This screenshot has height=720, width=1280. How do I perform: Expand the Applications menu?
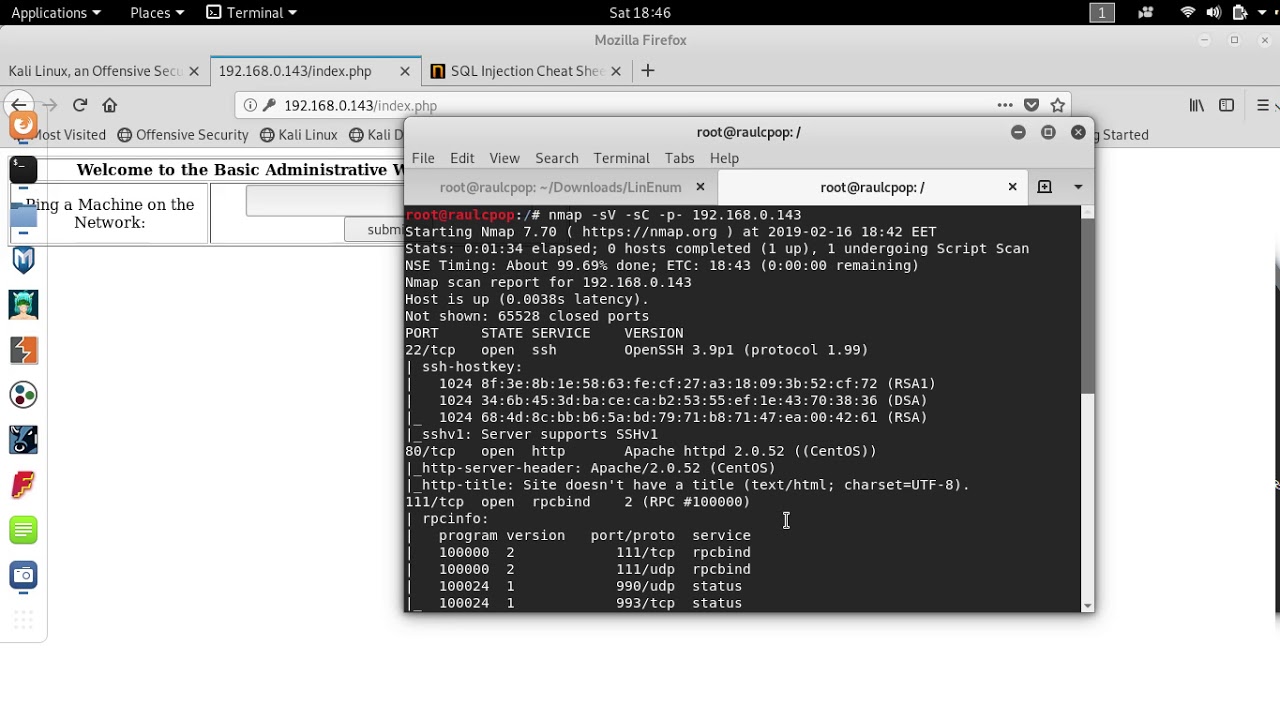[55, 13]
